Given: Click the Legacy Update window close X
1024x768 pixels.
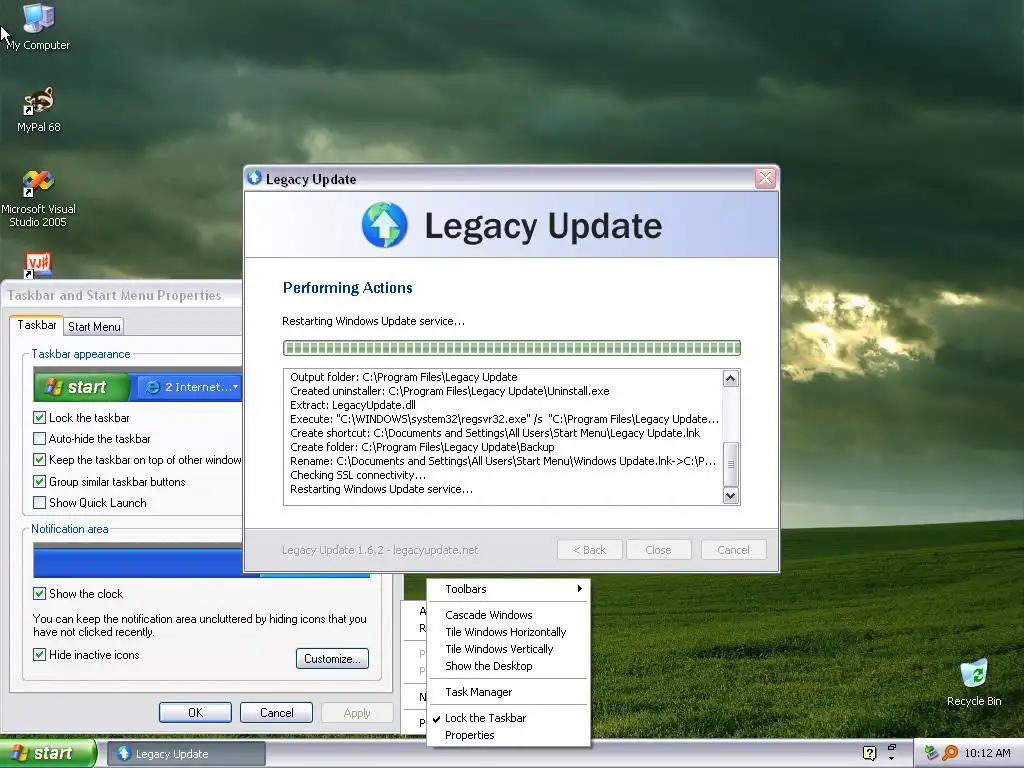Looking at the screenshot, I should (x=765, y=178).
